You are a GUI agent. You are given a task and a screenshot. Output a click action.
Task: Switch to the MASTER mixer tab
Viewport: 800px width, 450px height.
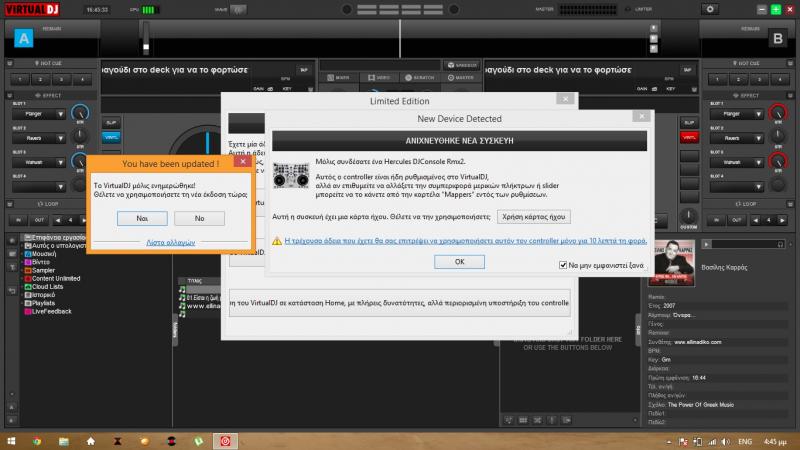(x=461, y=76)
